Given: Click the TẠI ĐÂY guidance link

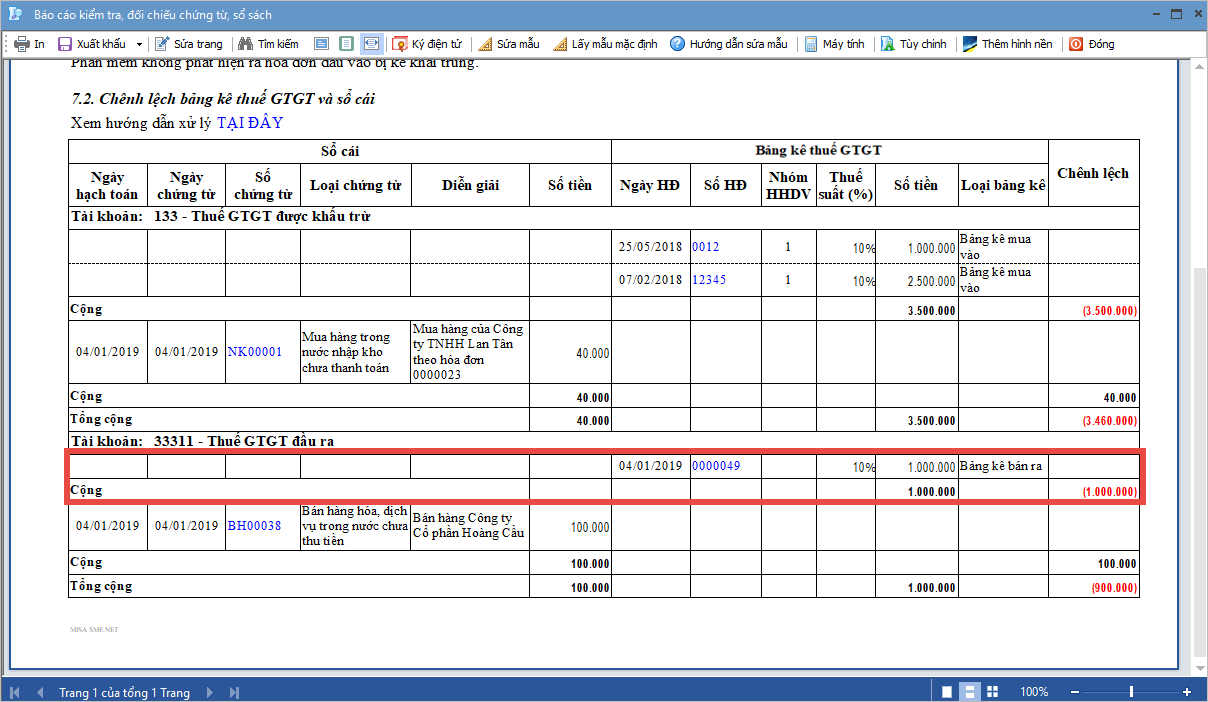Looking at the screenshot, I should (x=249, y=123).
